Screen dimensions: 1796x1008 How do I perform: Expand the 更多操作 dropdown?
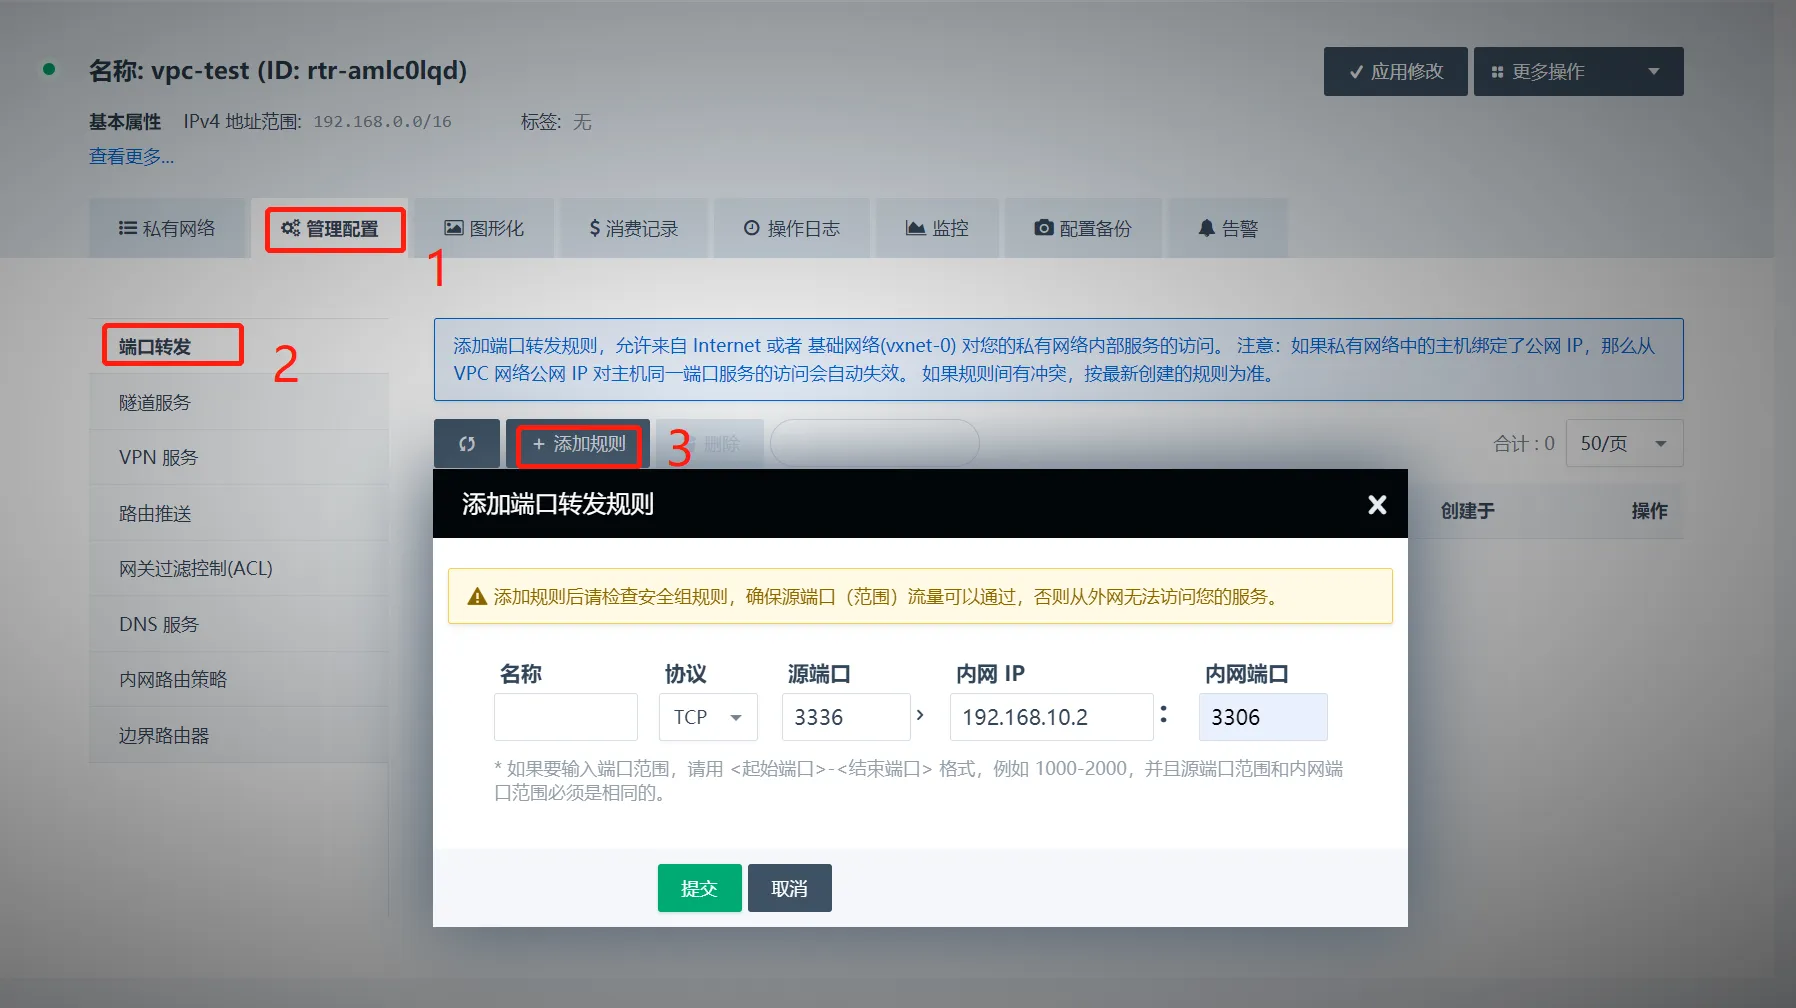click(1577, 72)
